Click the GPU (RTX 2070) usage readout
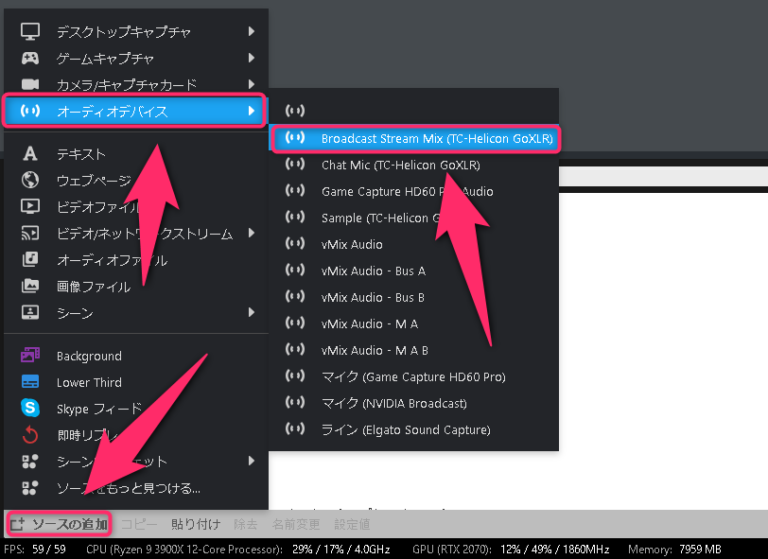Screen dimensions: 768x559 (x=511, y=549)
